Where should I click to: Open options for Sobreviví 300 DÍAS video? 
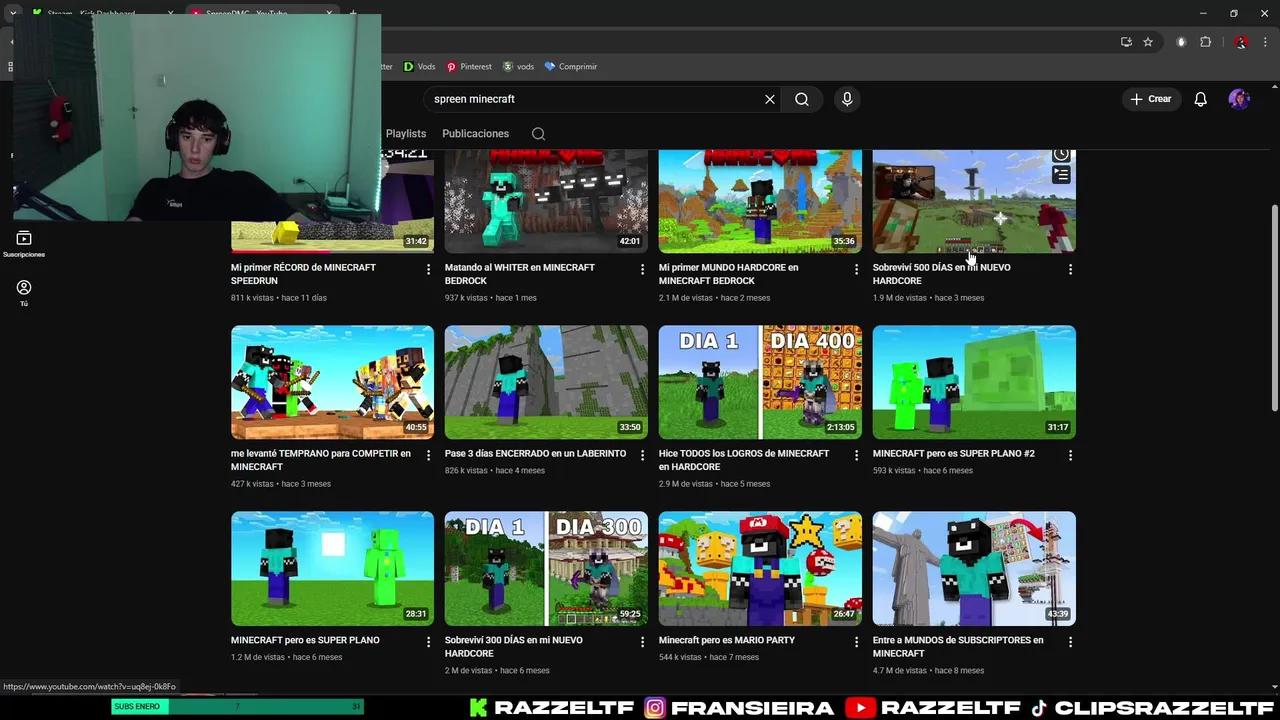642,642
